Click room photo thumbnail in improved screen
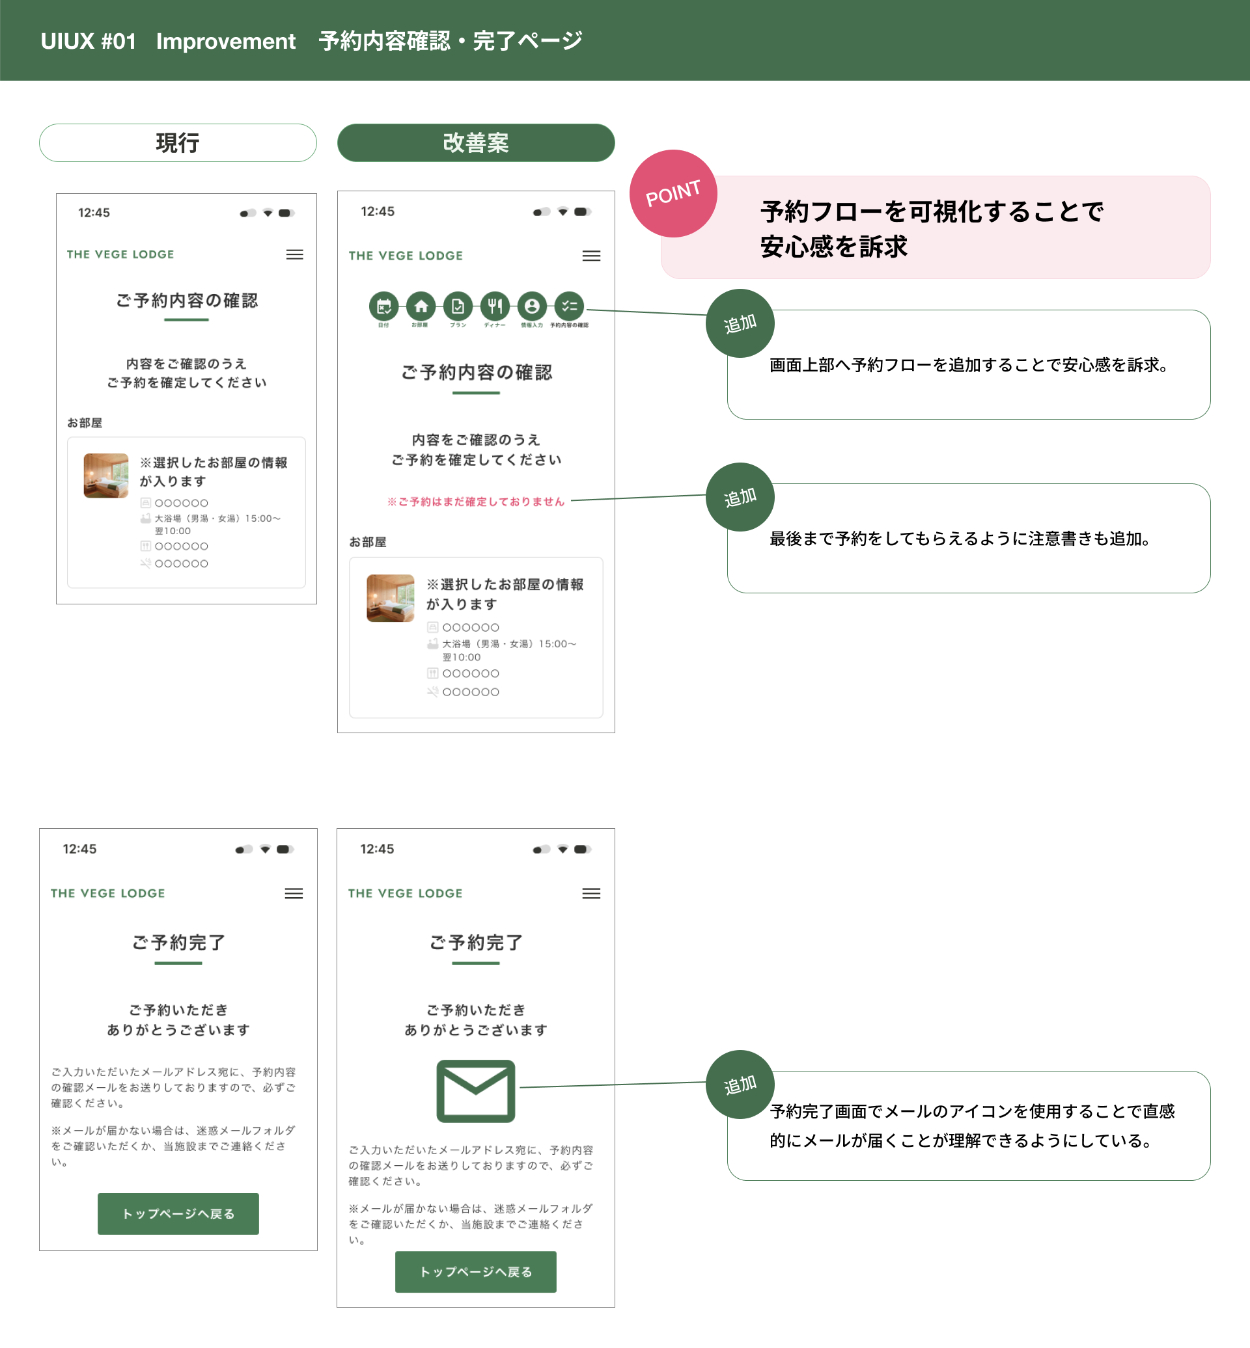The image size is (1250, 1348). [390, 598]
